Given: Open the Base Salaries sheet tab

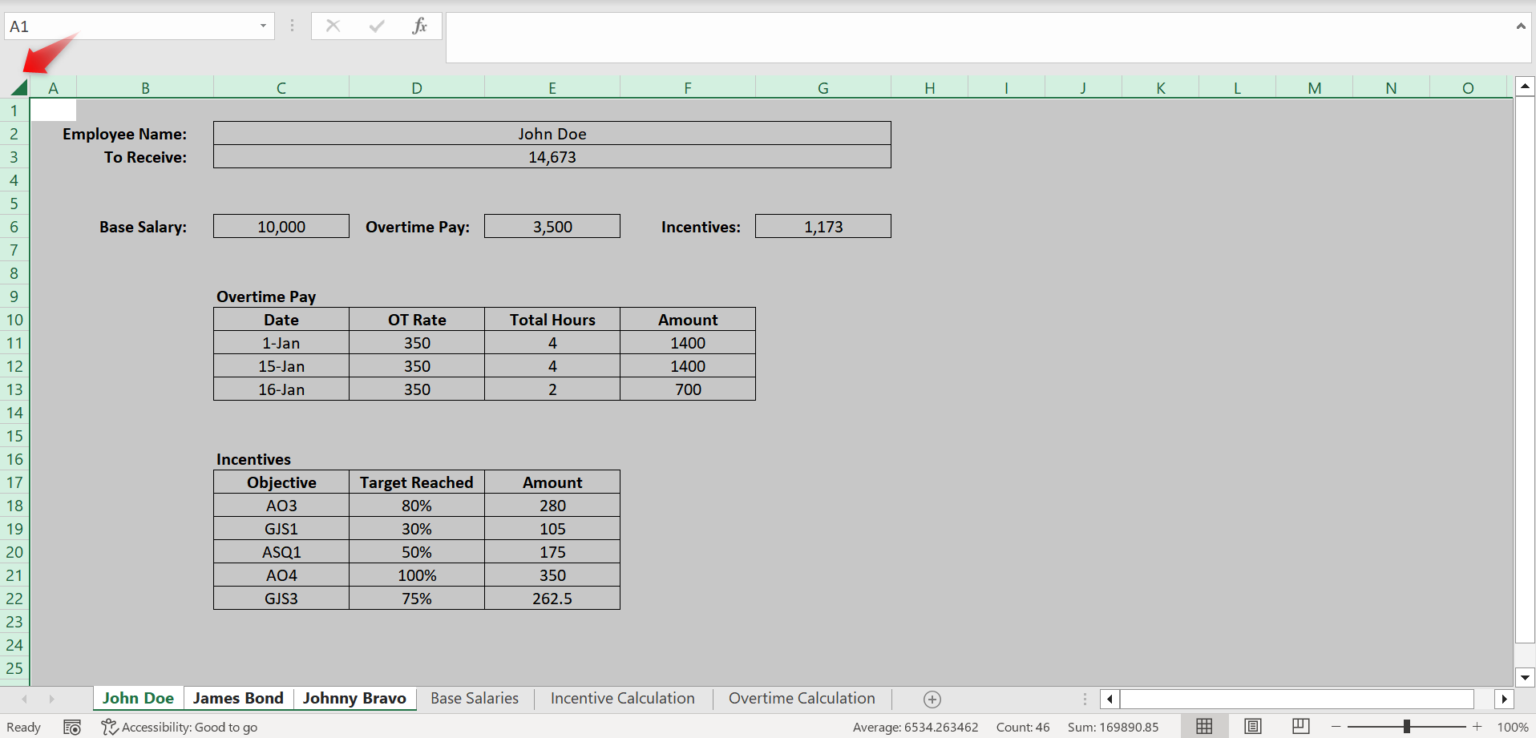Looking at the screenshot, I should [474, 698].
